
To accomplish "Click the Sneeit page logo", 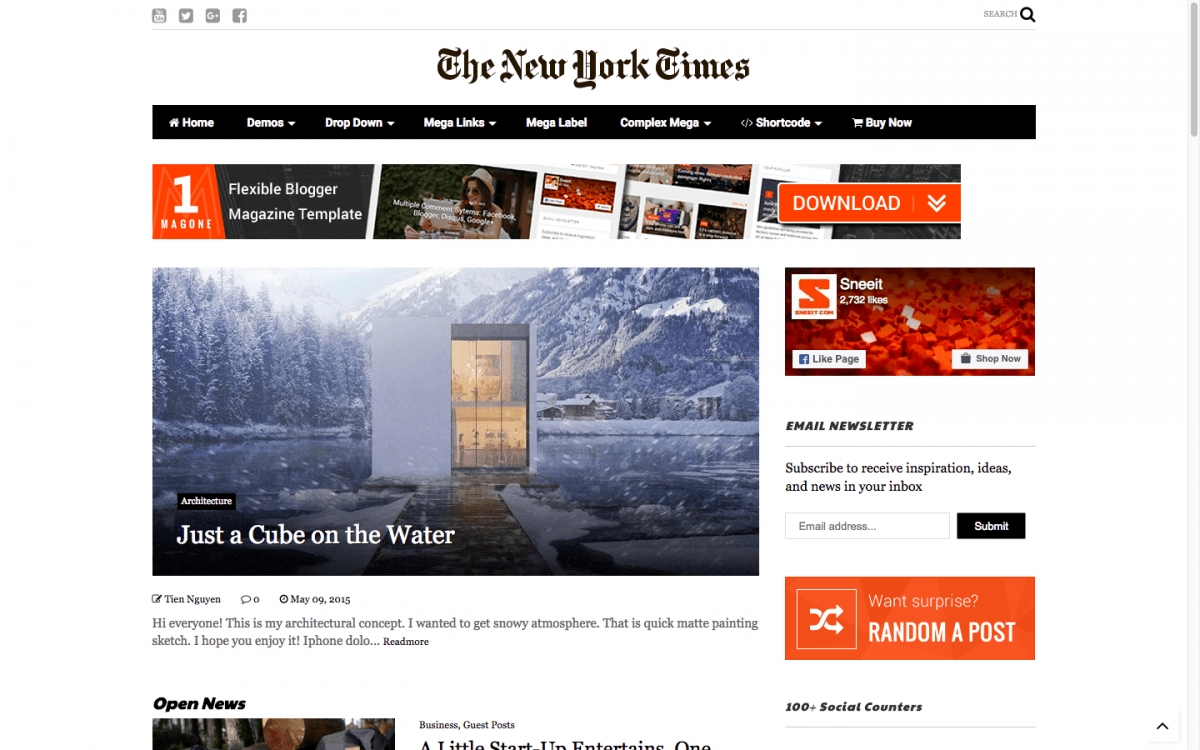I will pyautogui.click(x=812, y=297).
